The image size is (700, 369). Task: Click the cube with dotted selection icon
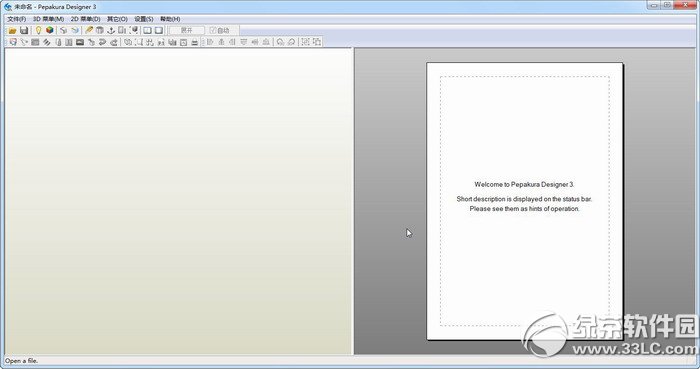(x=133, y=30)
